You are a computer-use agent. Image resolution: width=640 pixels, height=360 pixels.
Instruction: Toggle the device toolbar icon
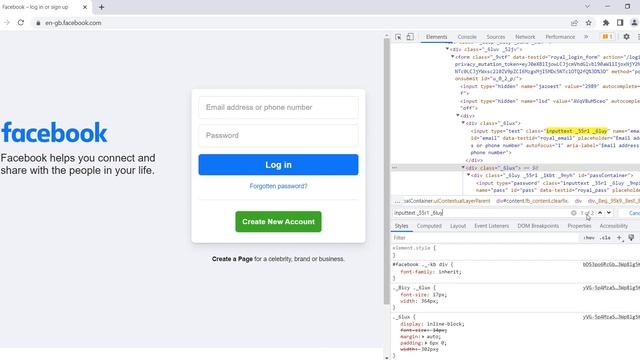point(410,37)
